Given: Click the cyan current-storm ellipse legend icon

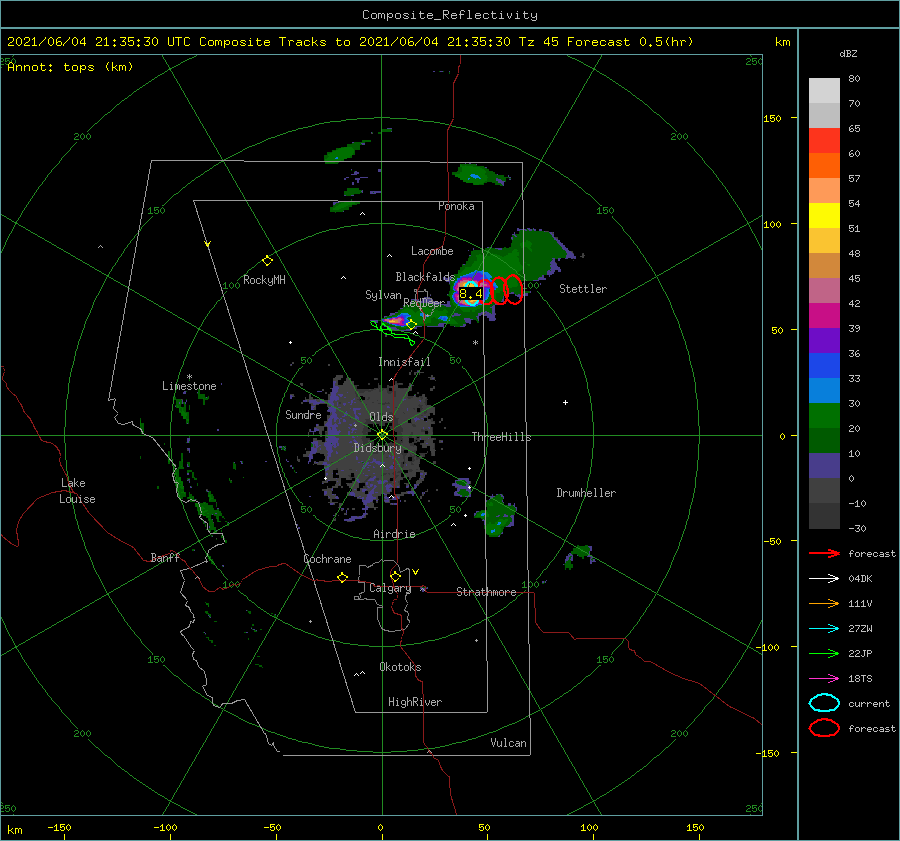Looking at the screenshot, I should pos(824,703).
